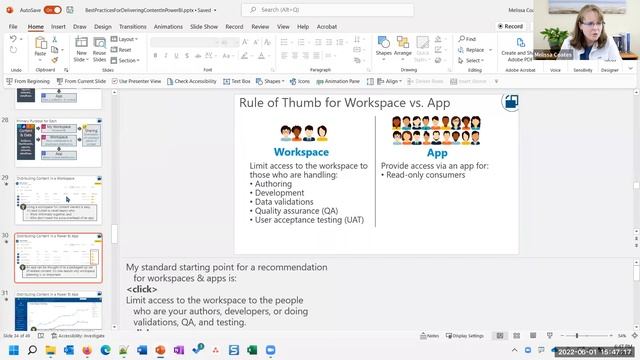Click the Clear All Formatting icon
Image resolution: width=640 pixels, height=360 pixels.
pos(267,42)
